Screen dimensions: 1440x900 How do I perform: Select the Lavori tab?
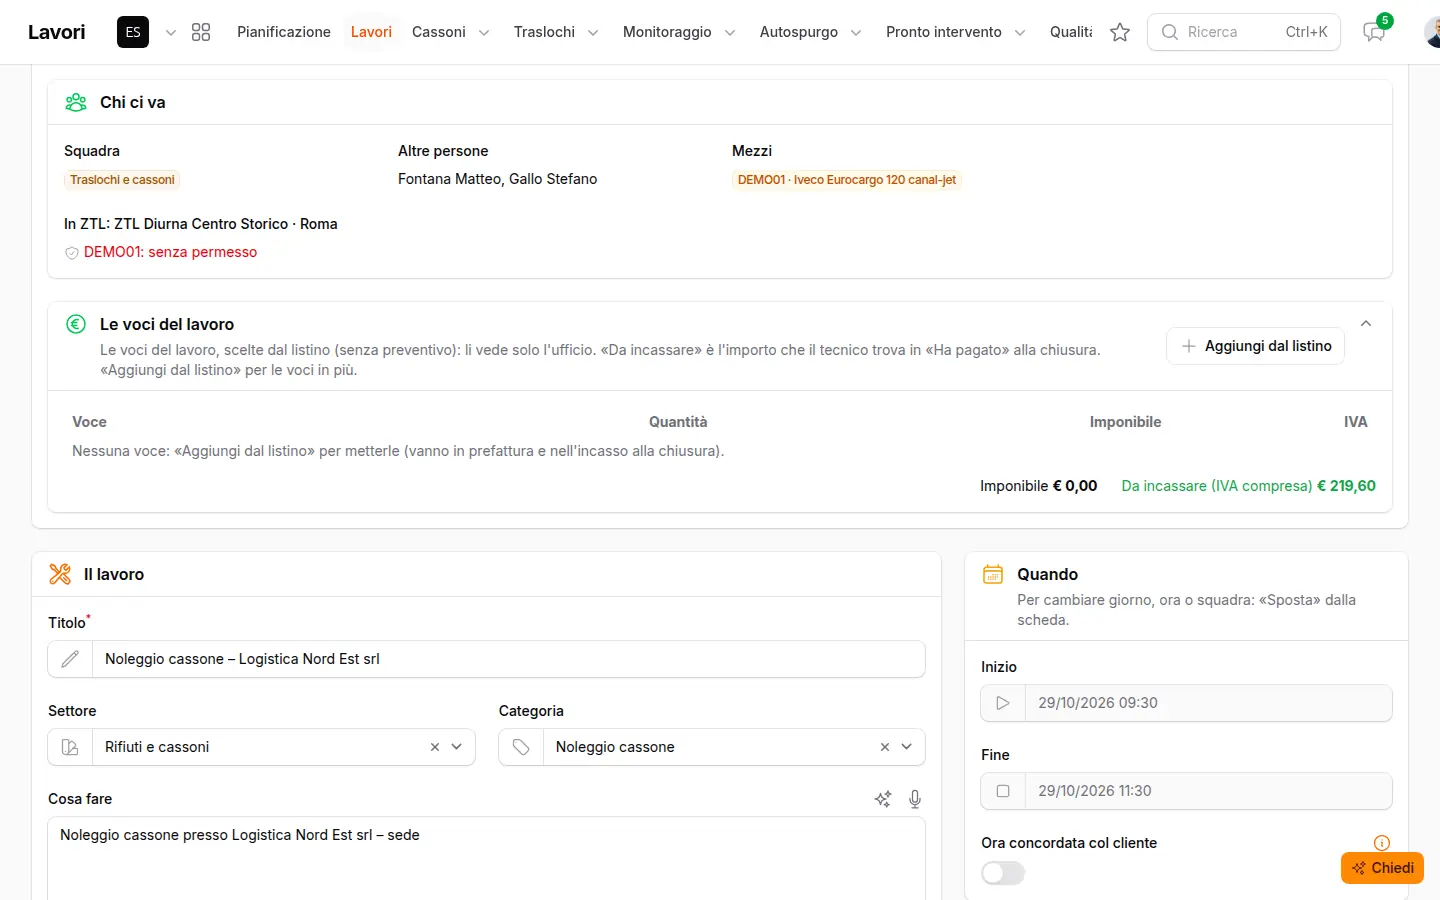[x=371, y=32]
